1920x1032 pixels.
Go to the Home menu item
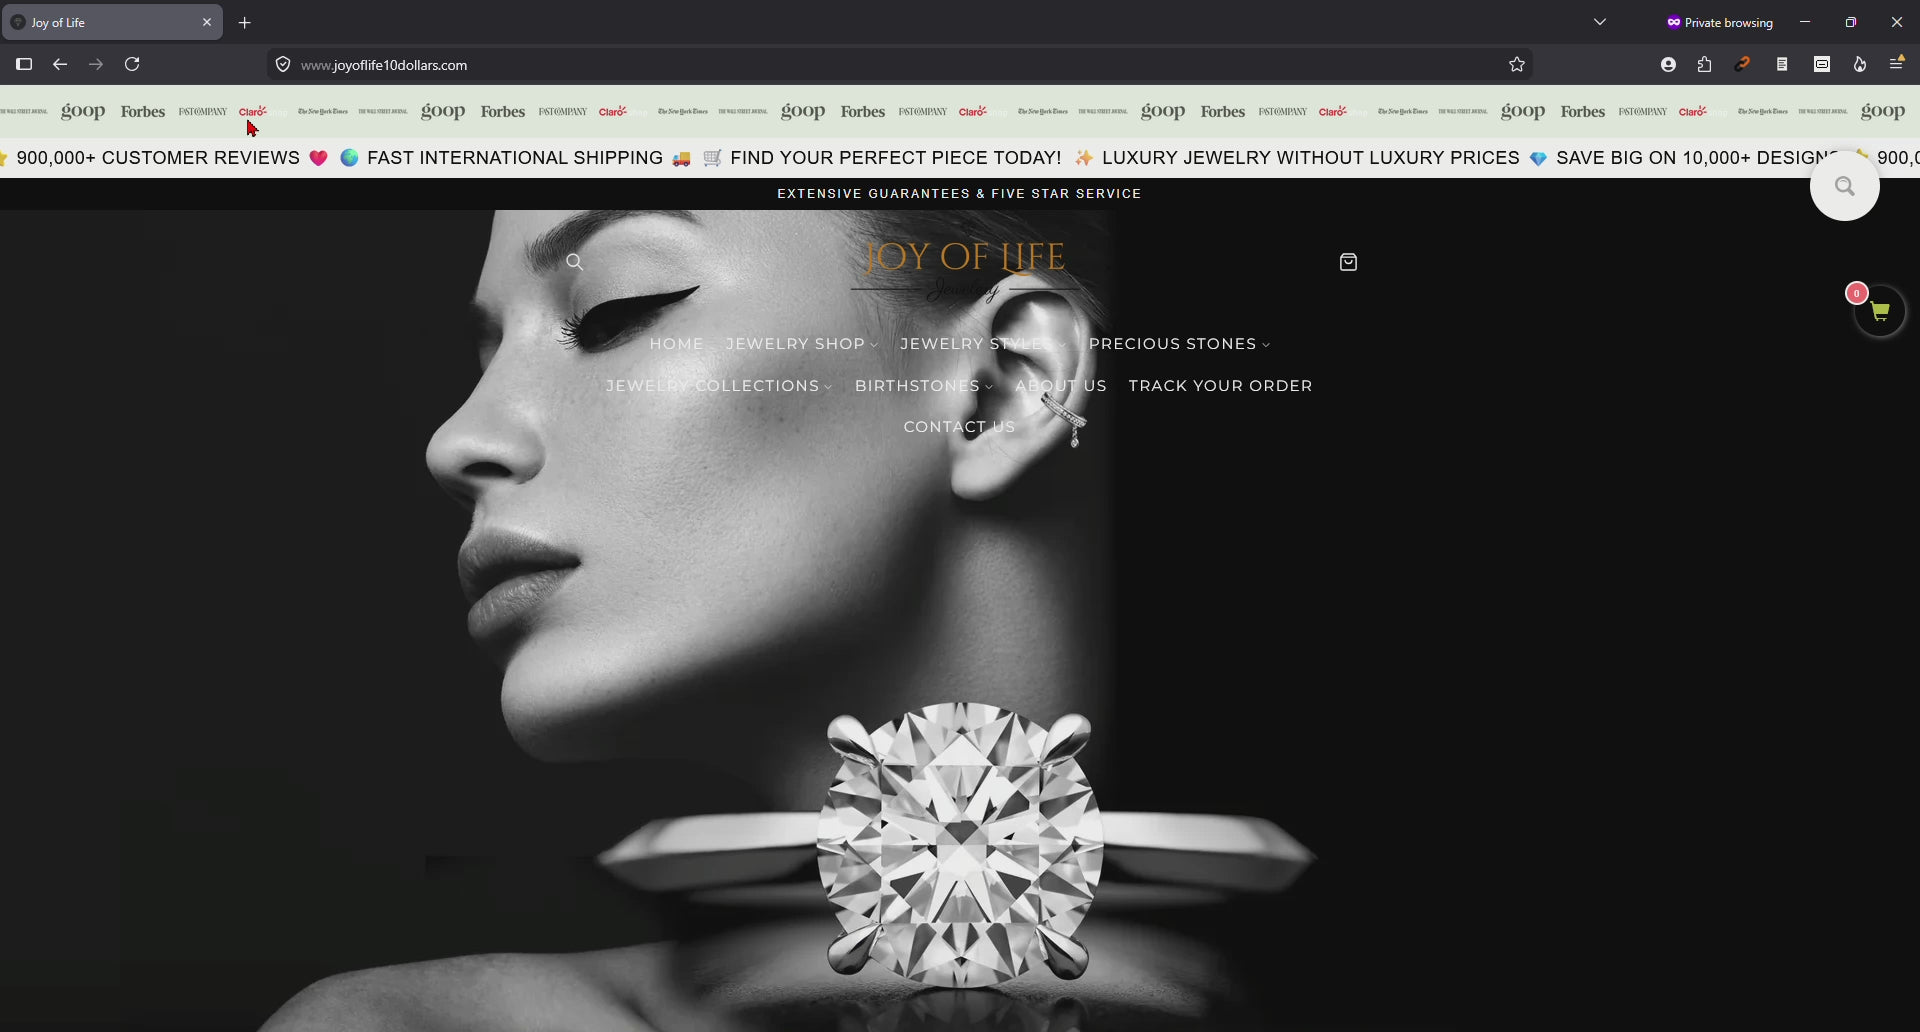click(677, 344)
